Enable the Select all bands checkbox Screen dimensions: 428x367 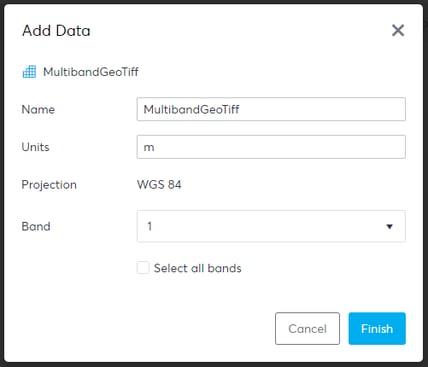143,268
